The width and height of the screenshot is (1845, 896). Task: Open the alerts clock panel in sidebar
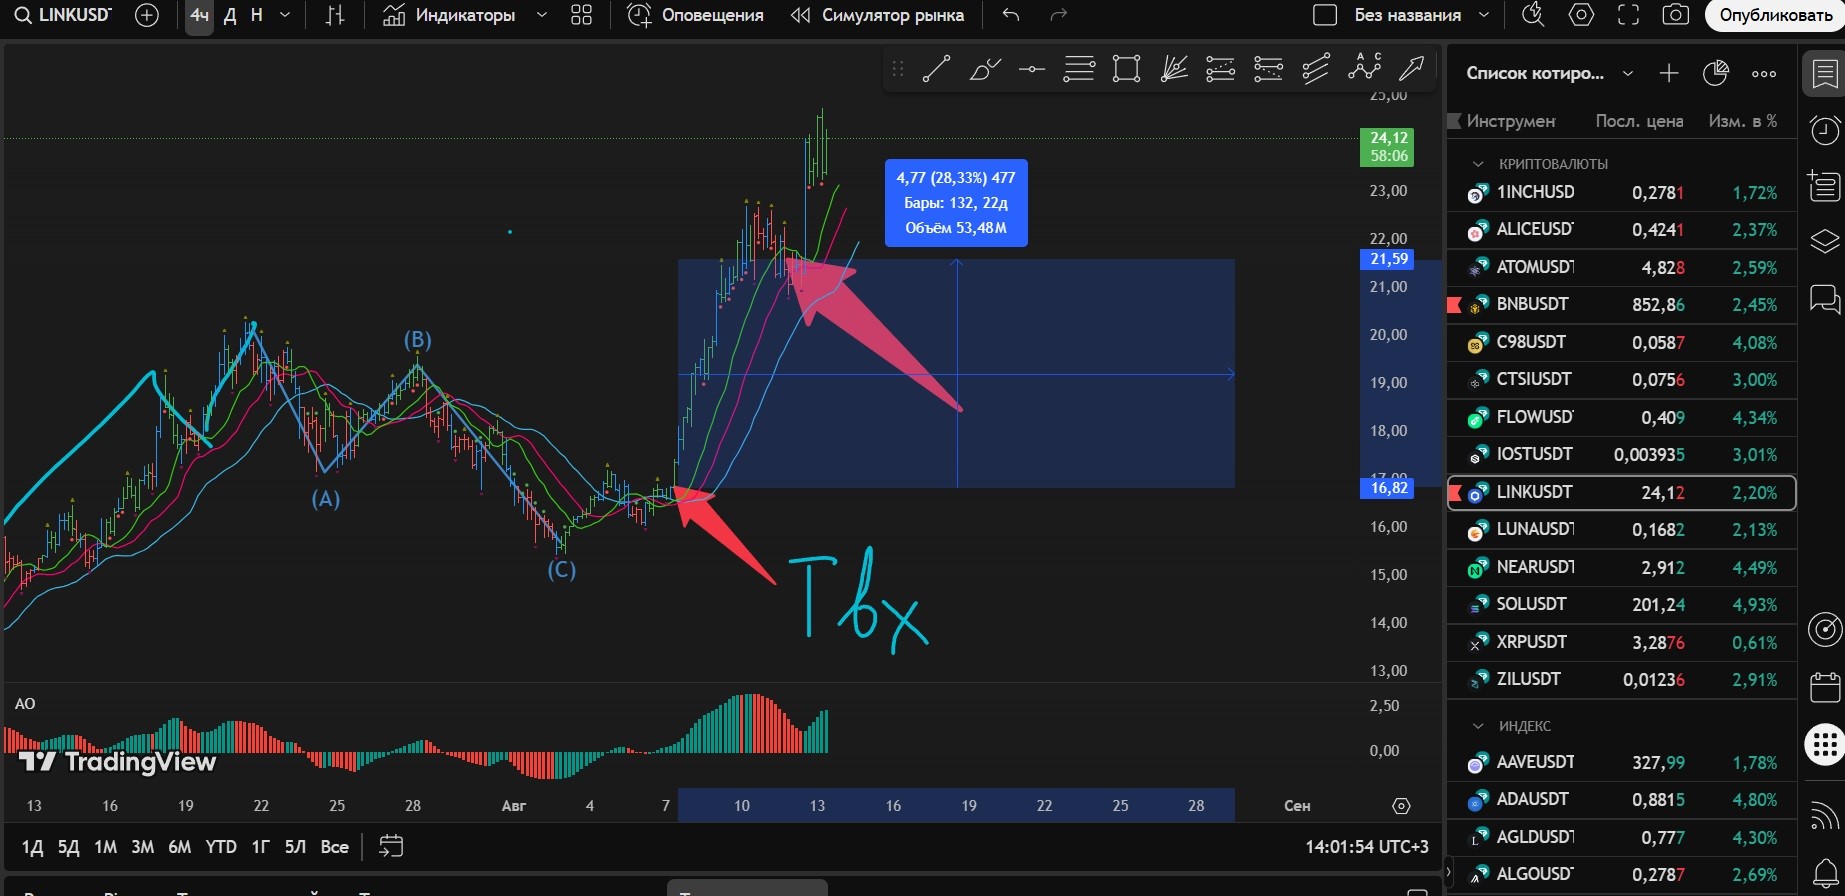click(x=1825, y=130)
